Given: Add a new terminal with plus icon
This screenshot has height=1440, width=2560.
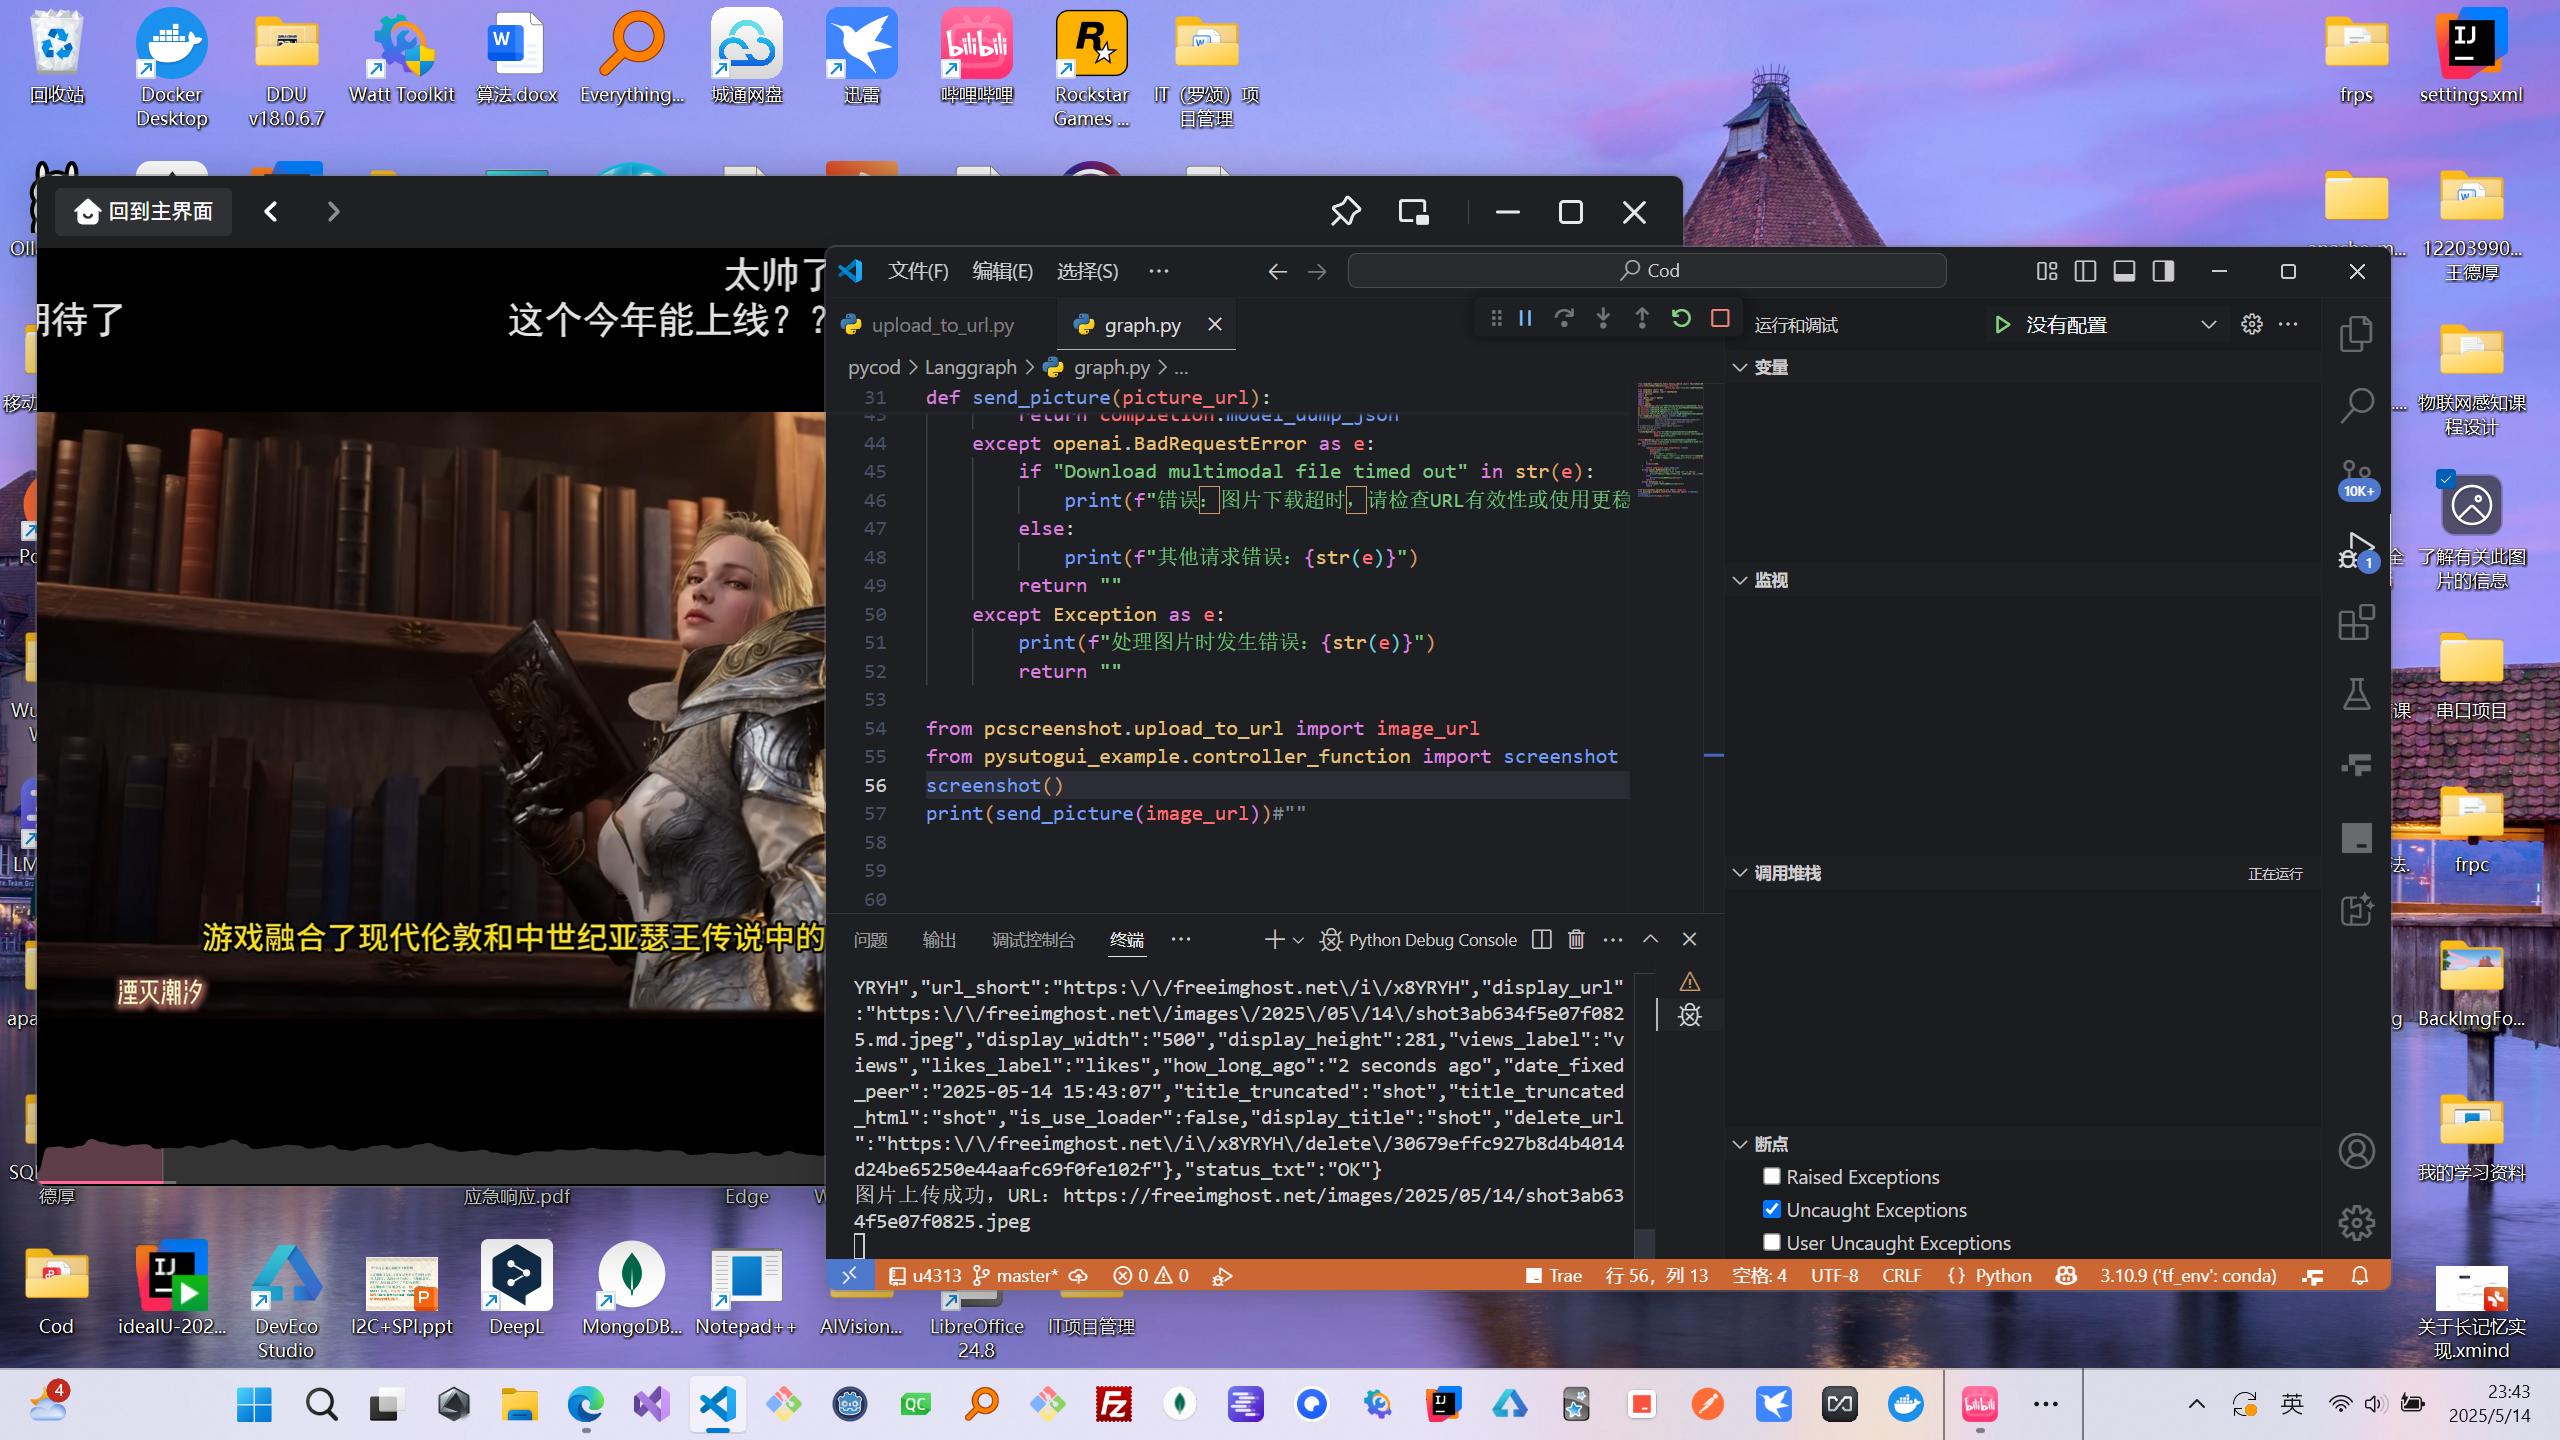Looking at the screenshot, I should click(1273, 939).
